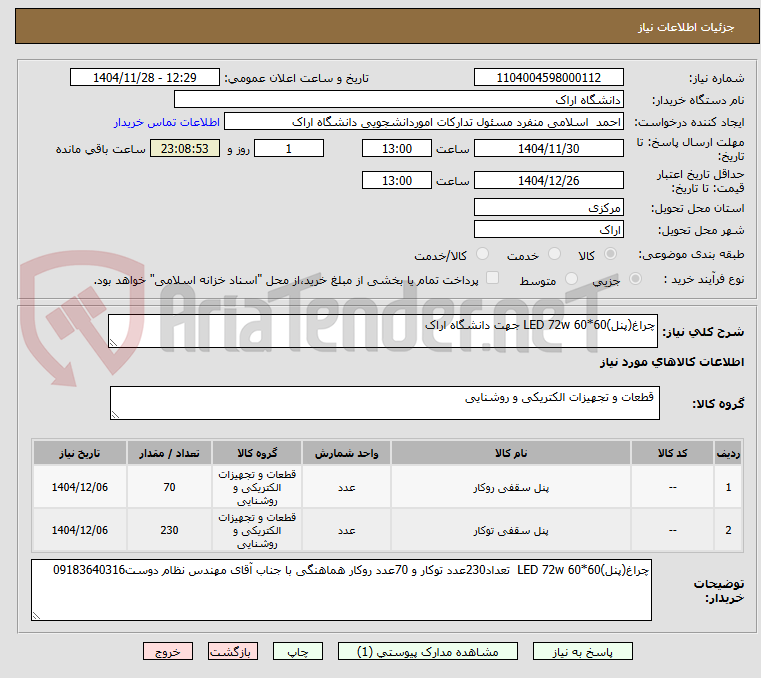761x678 pixels.
Task: Click the عدد unit in row 1
Action: pos(346,488)
